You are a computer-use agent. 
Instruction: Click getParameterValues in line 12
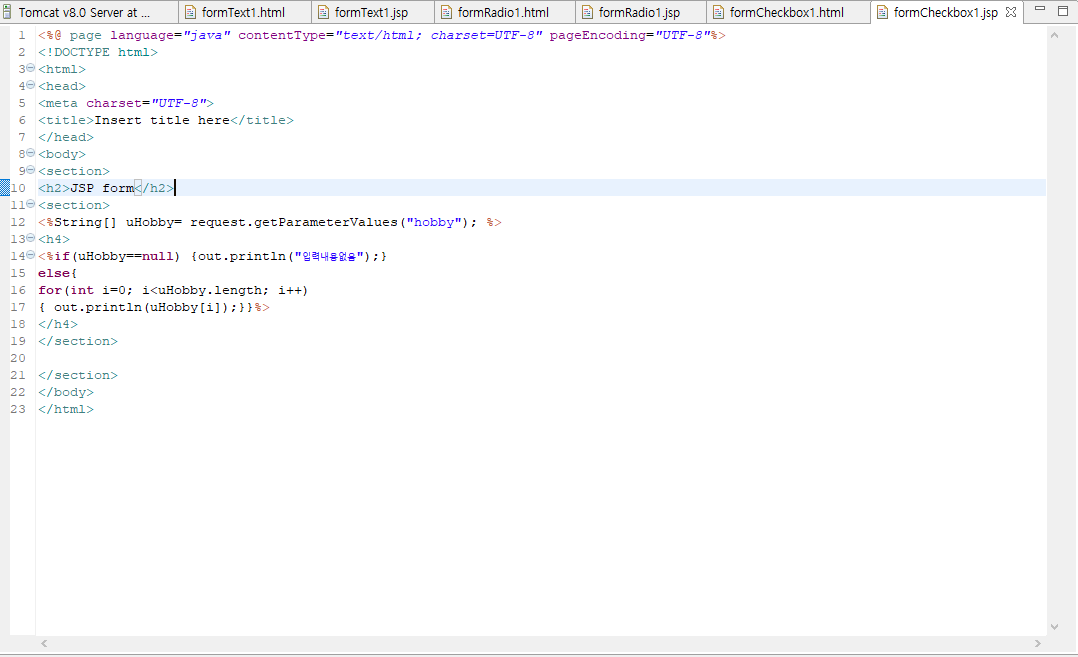[326, 223]
